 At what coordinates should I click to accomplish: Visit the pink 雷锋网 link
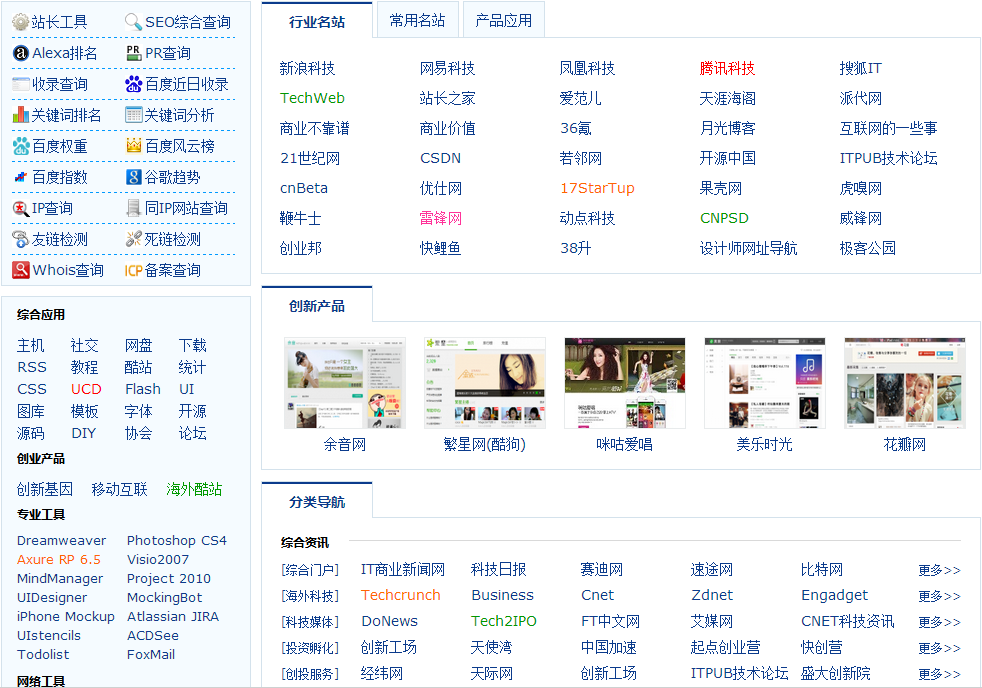coord(441,218)
